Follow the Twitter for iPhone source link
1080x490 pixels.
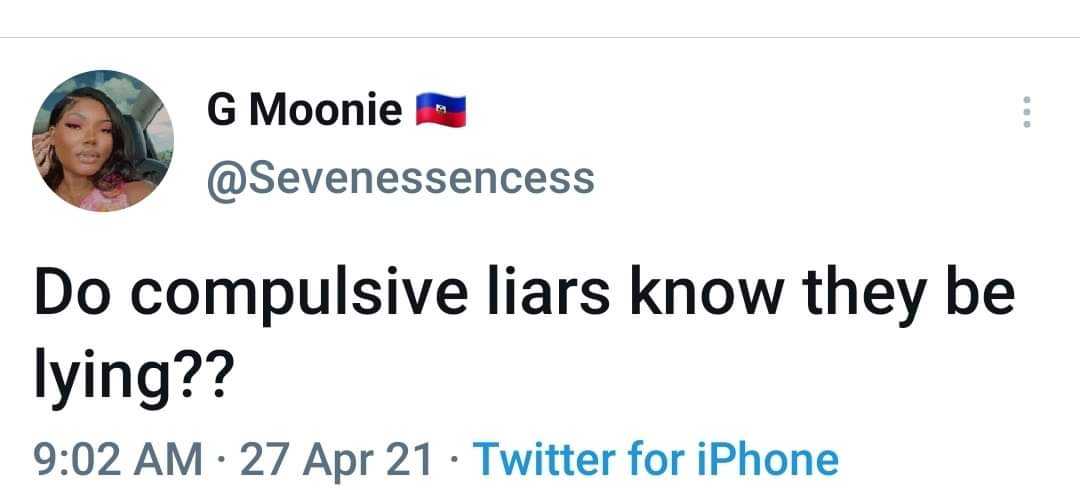tap(655, 460)
